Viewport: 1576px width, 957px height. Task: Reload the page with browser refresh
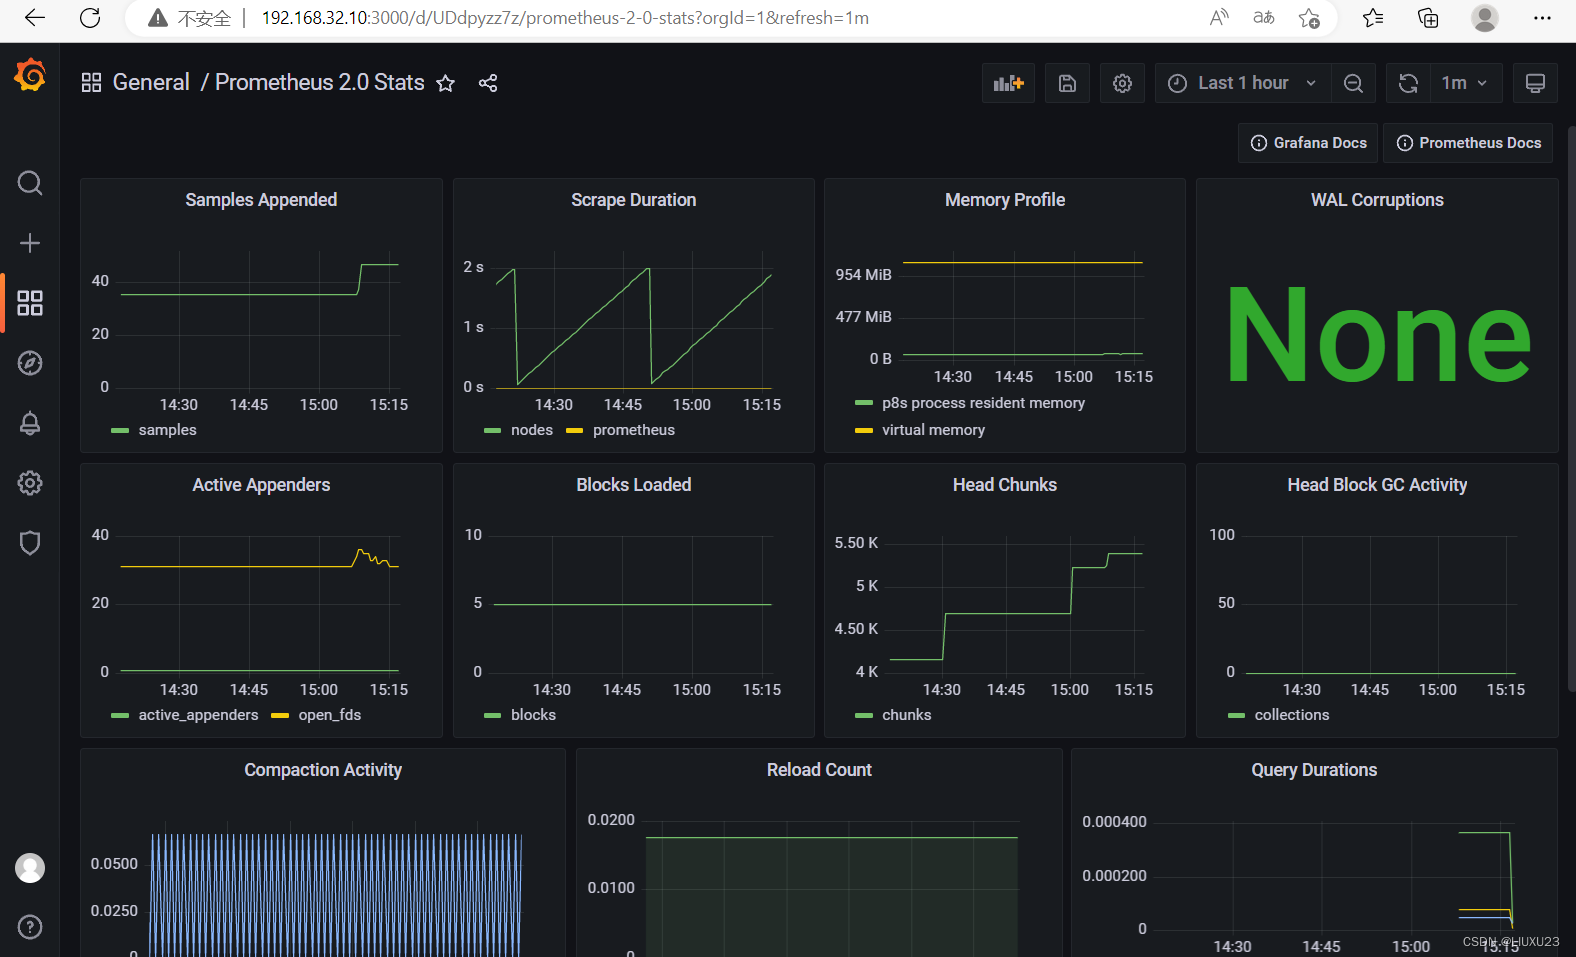tap(90, 18)
